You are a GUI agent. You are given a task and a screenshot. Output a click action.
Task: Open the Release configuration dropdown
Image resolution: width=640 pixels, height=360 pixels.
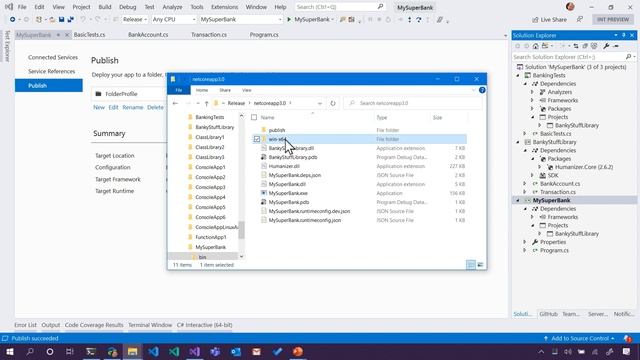(135, 19)
